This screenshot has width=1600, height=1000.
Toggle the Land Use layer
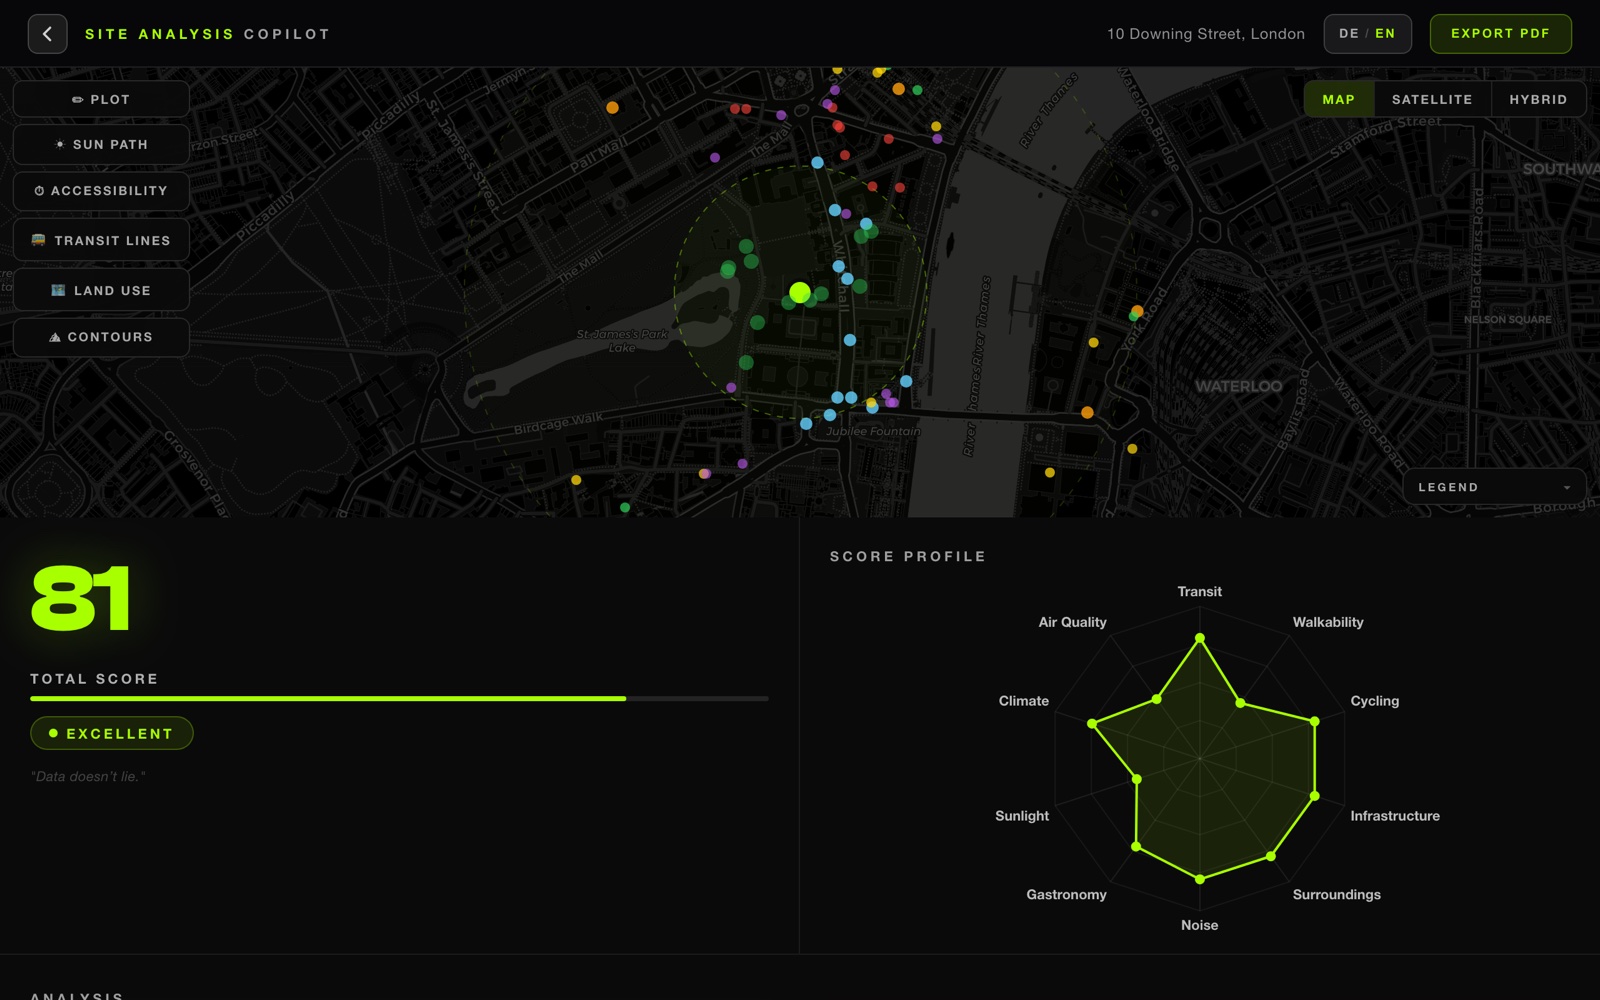(101, 290)
